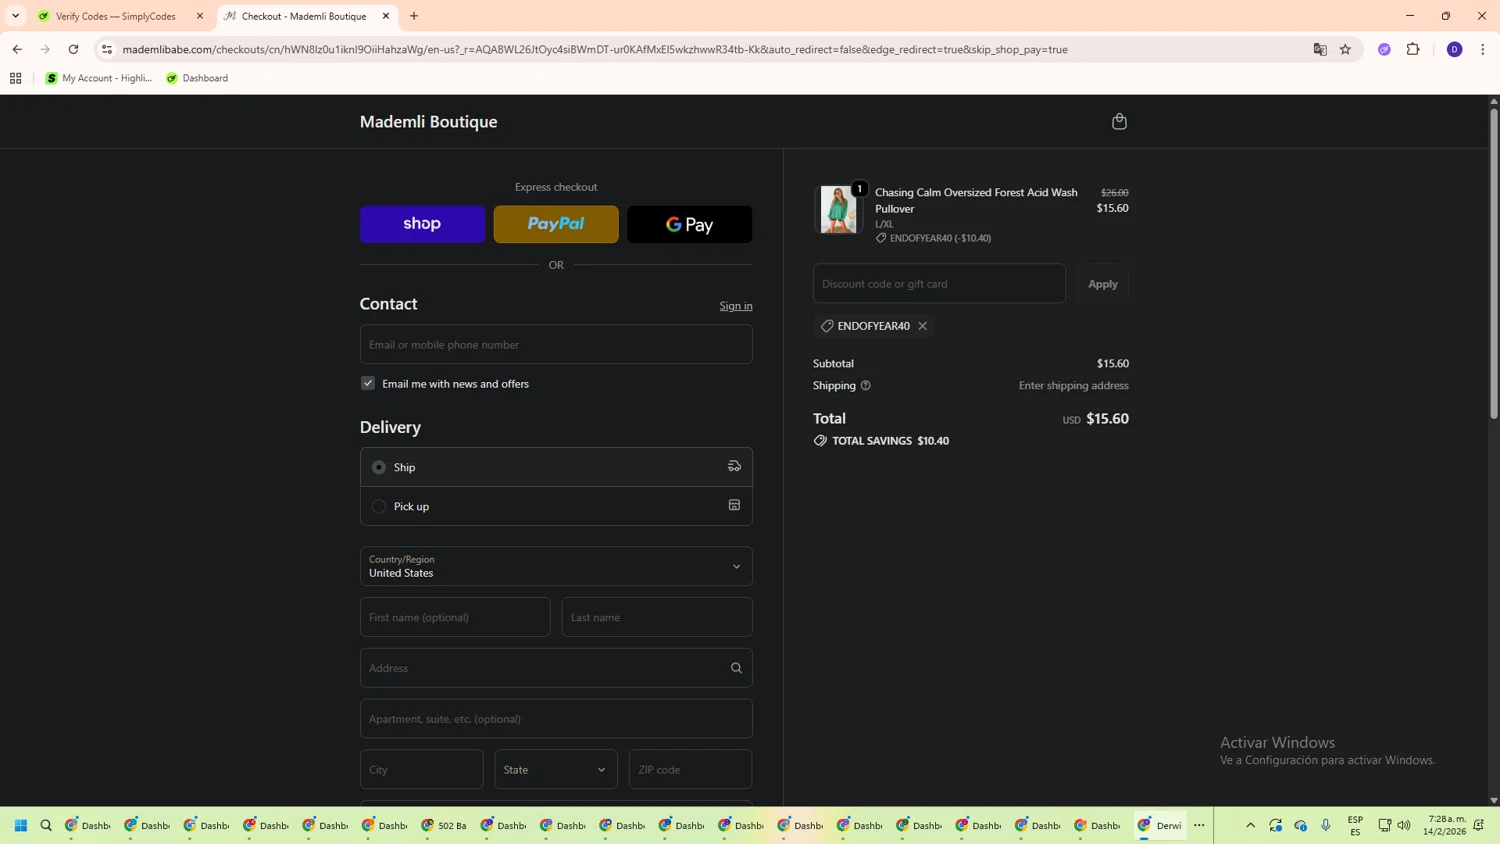Bookmark this page with the star icon

pyautogui.click(x=1345, y=49)
